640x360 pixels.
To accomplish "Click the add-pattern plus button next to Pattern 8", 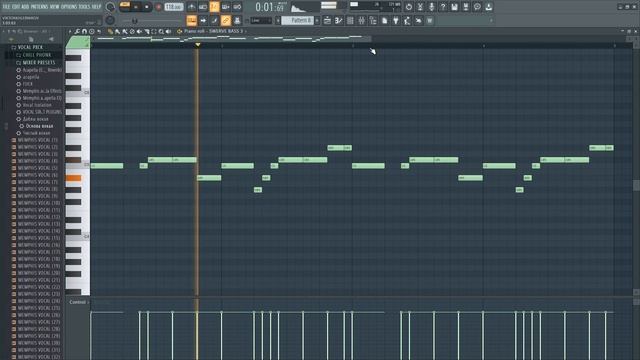I will click(317, 20).
